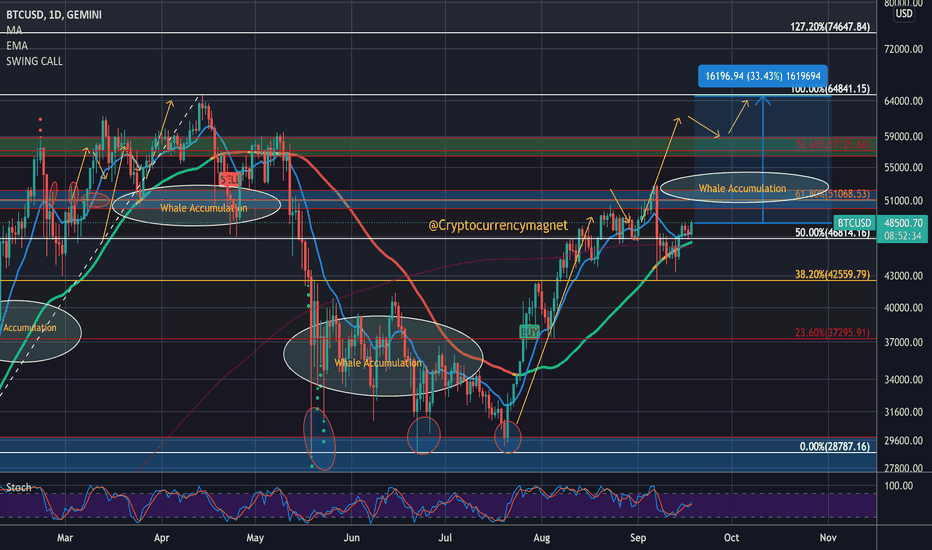Click the 59000.00 price axis label
Viewport: 932px width, 550px height.
[x=903, y=137]
